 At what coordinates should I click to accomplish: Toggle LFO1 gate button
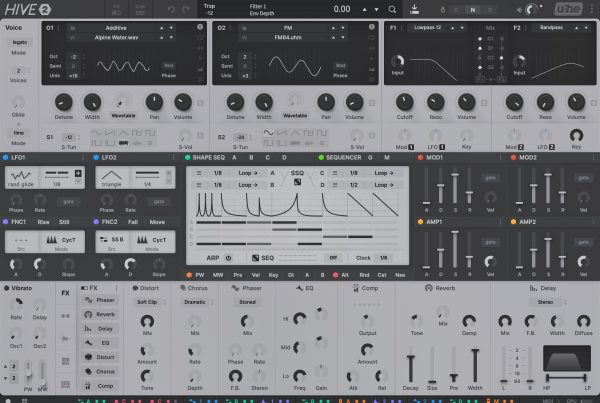tap(68, 201)
